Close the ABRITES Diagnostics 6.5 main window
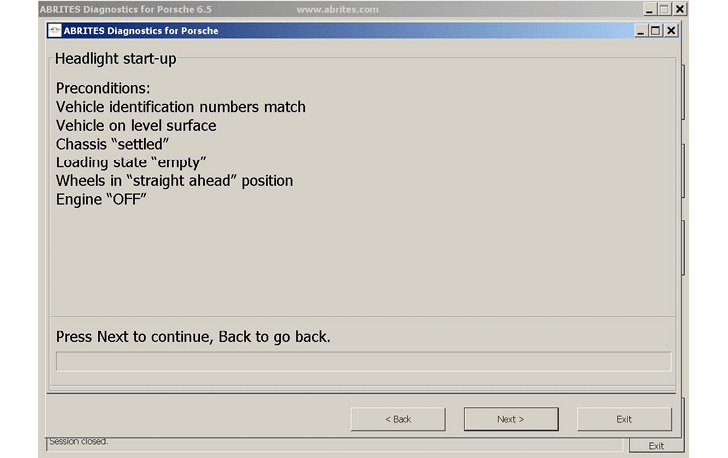728x458 pixels. [x=680, y=9]
